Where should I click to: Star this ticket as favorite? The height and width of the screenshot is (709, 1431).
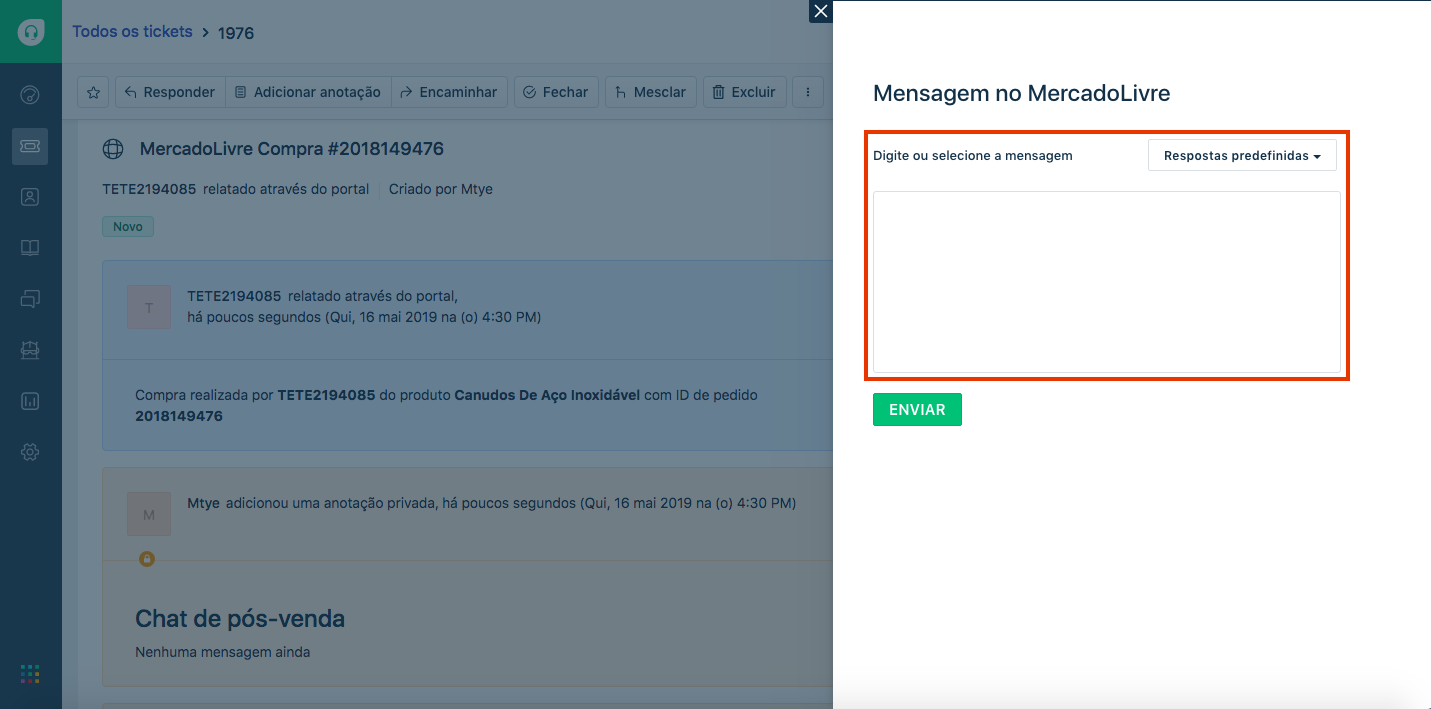pos(93,92)
